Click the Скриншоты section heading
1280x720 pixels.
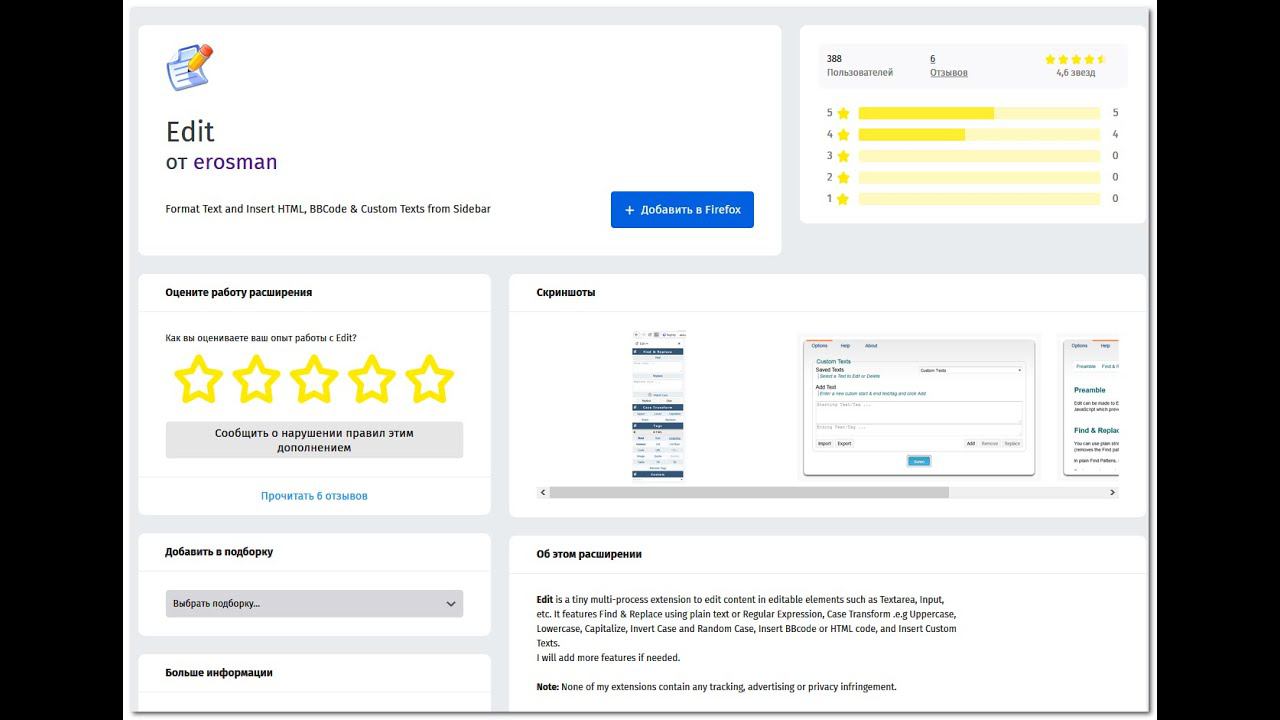(x=566, y=293)
